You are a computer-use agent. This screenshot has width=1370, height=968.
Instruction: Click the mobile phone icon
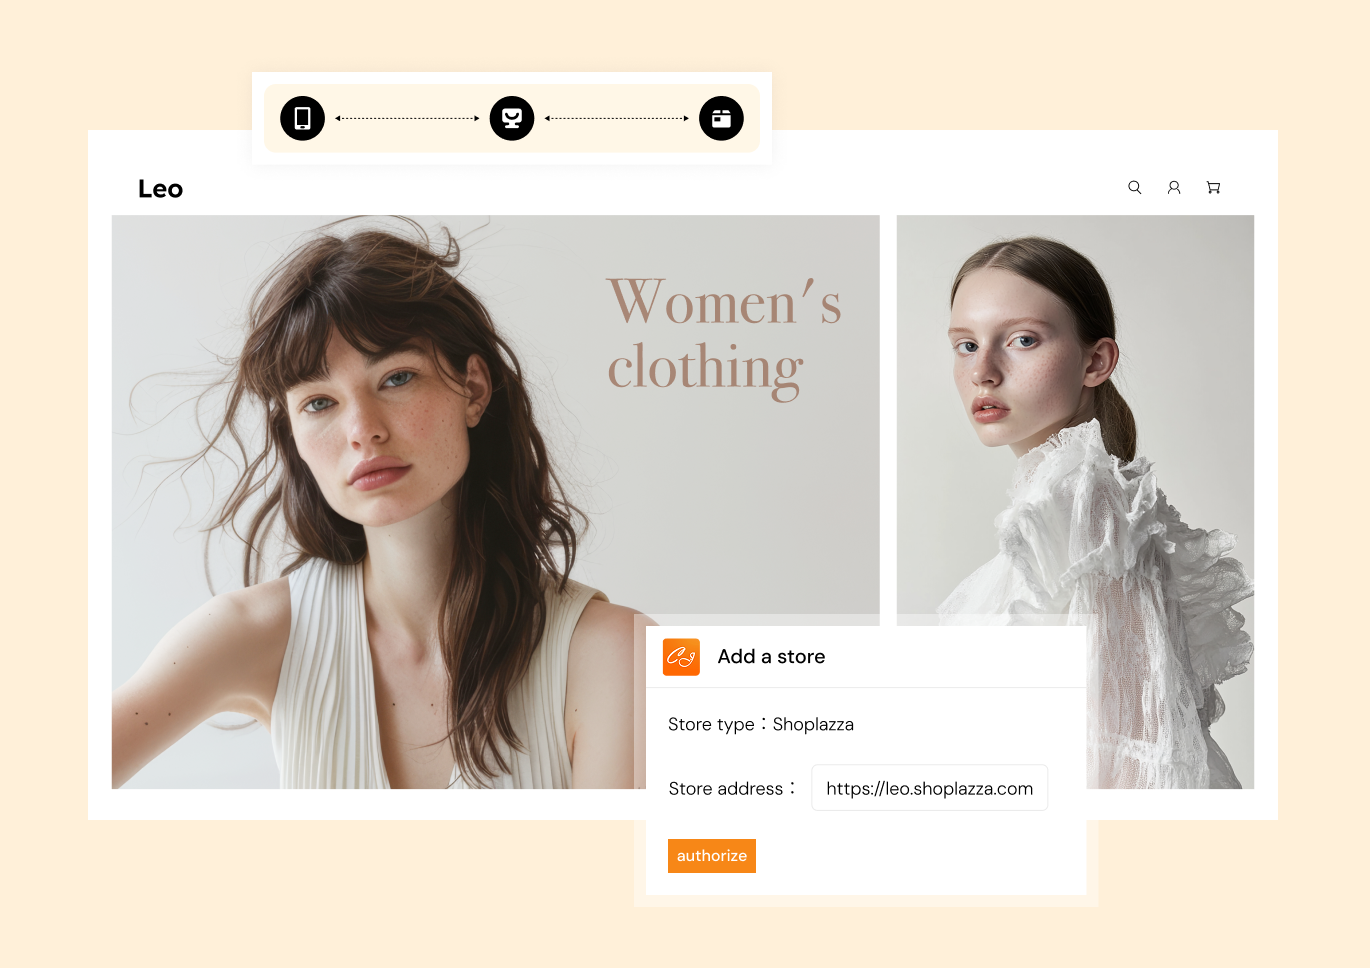point(302,118)
